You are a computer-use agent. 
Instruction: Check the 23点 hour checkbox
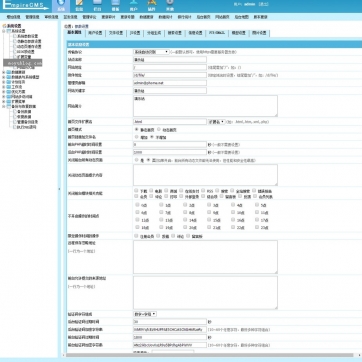point(257,227)
